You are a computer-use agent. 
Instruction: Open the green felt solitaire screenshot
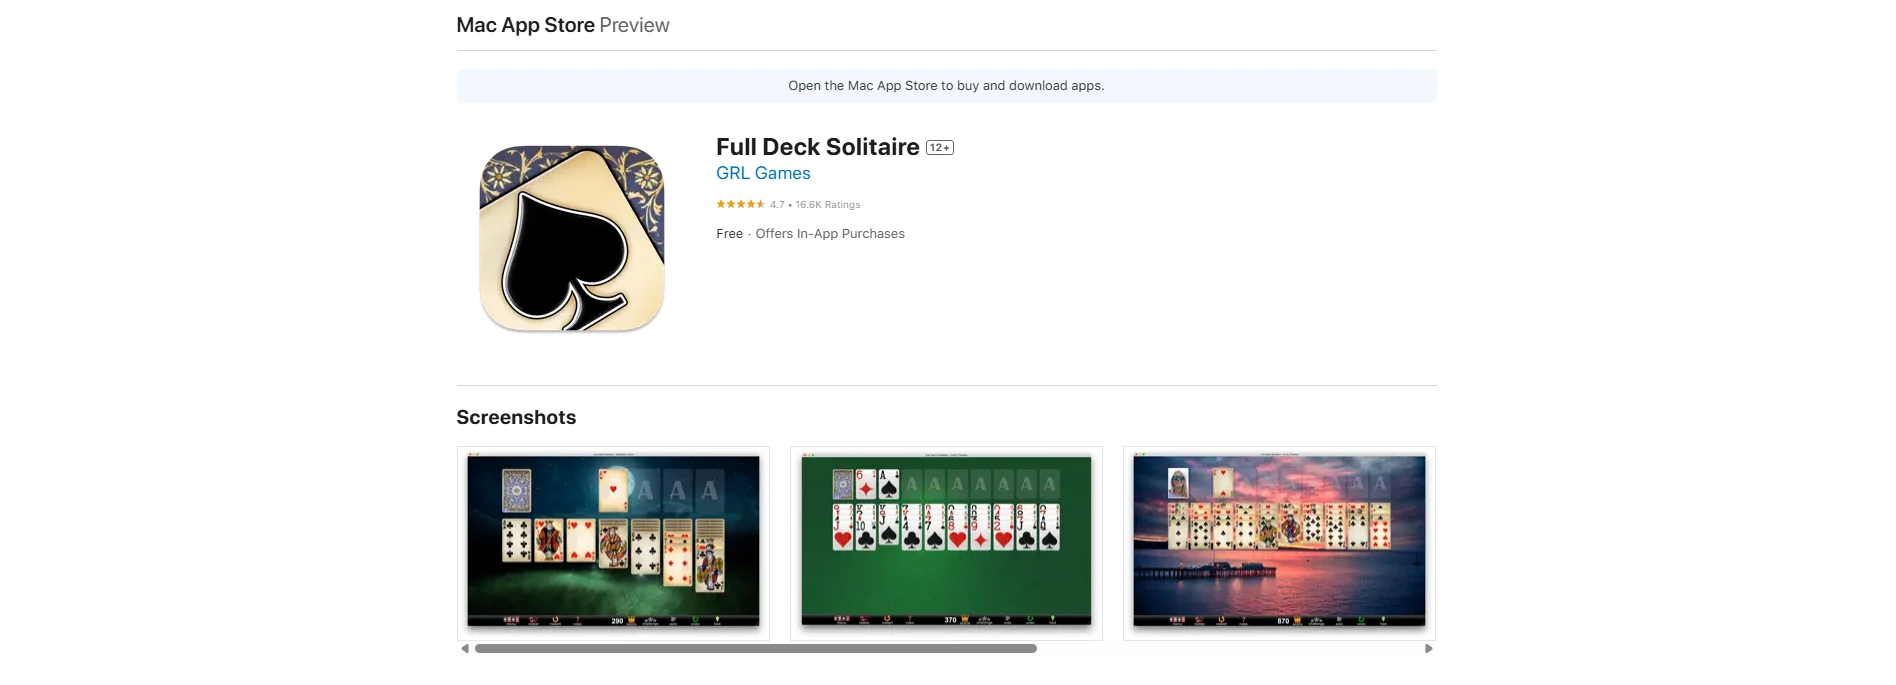pyautogui.click(x=946, y=543)
